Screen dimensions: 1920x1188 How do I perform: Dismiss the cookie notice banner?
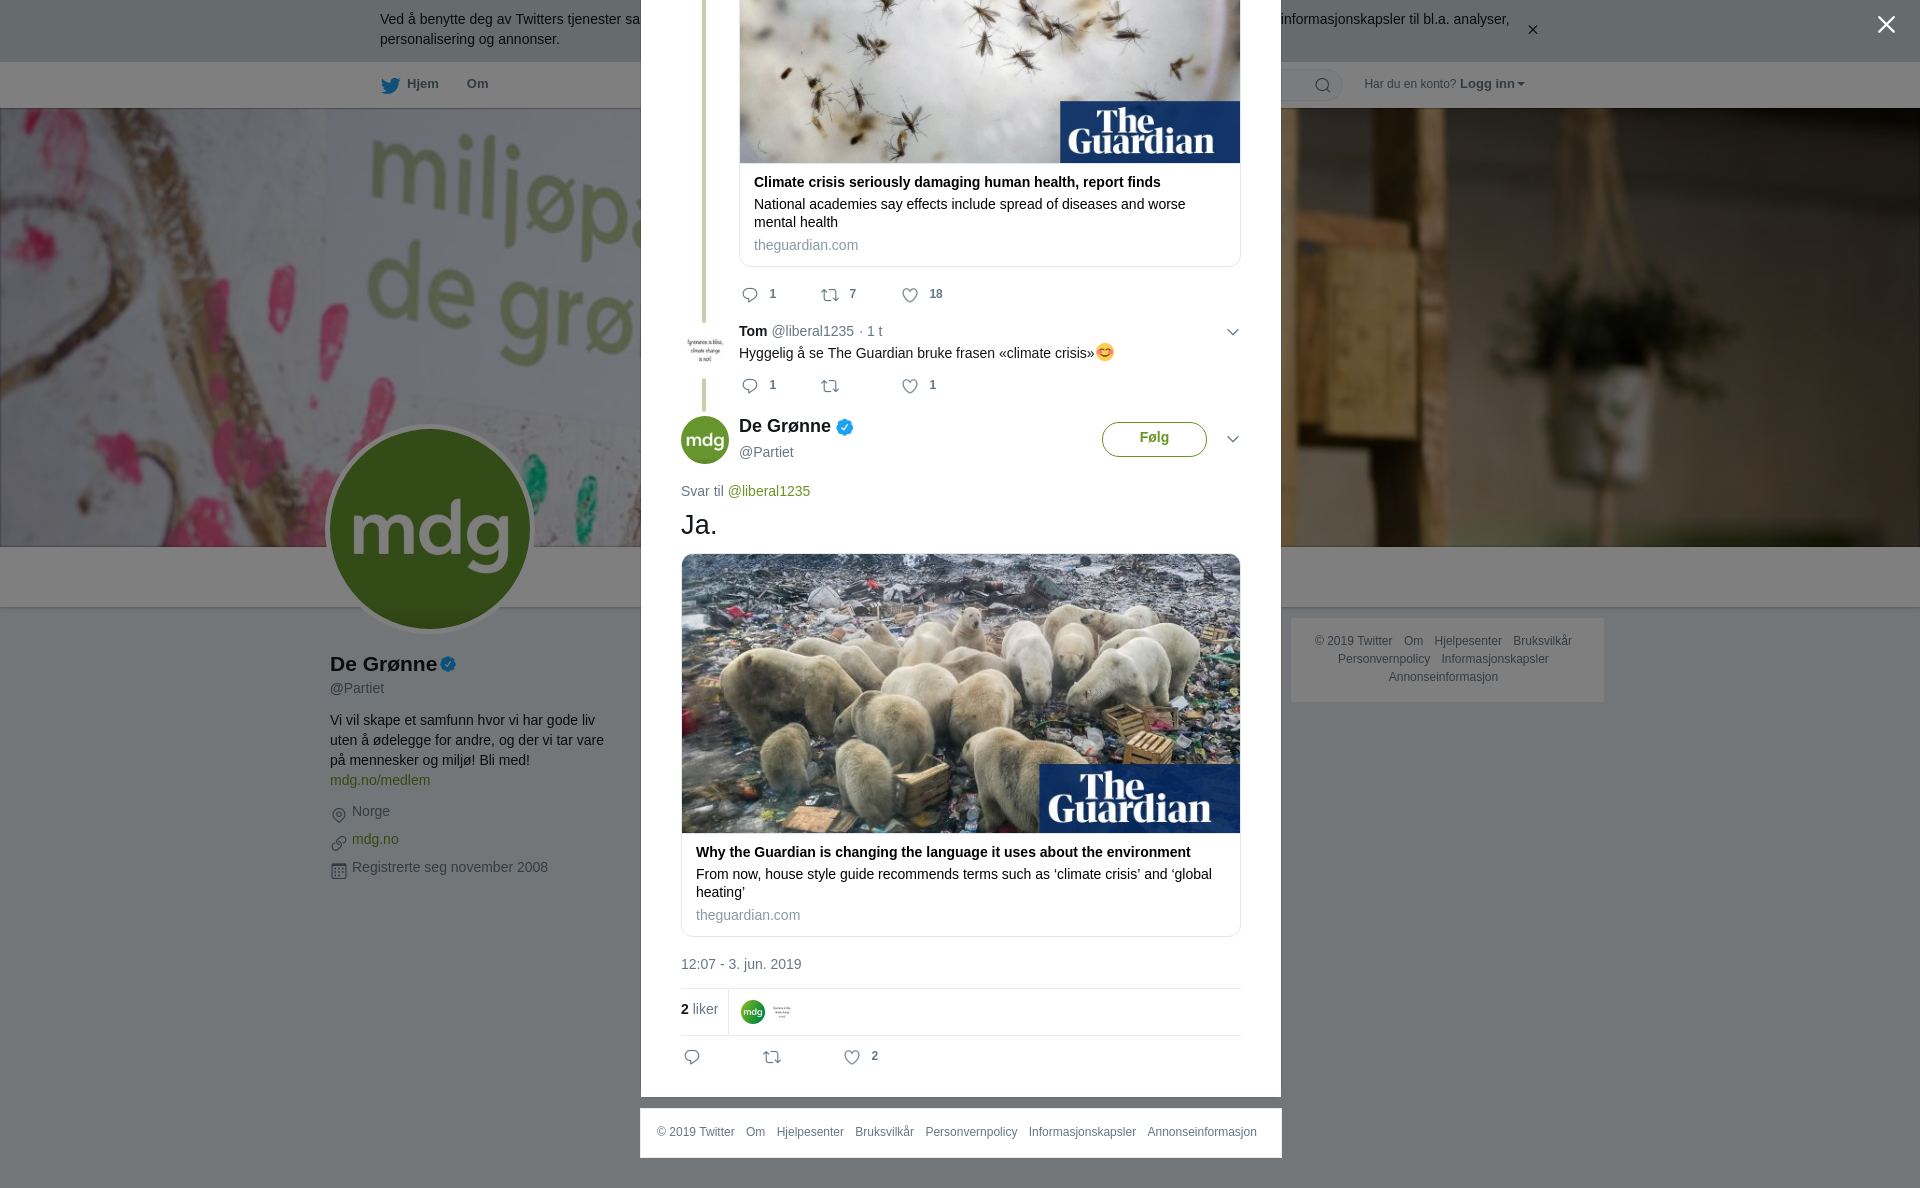tap(1532, 30)
